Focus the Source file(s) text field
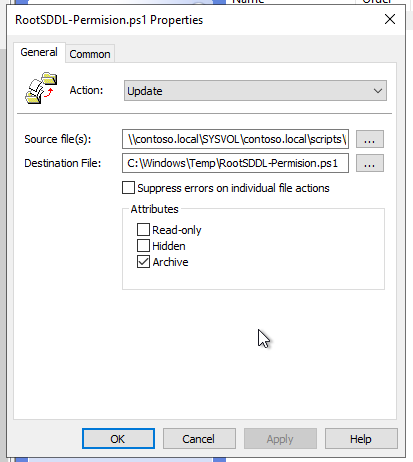 click(x=235, y=139)
